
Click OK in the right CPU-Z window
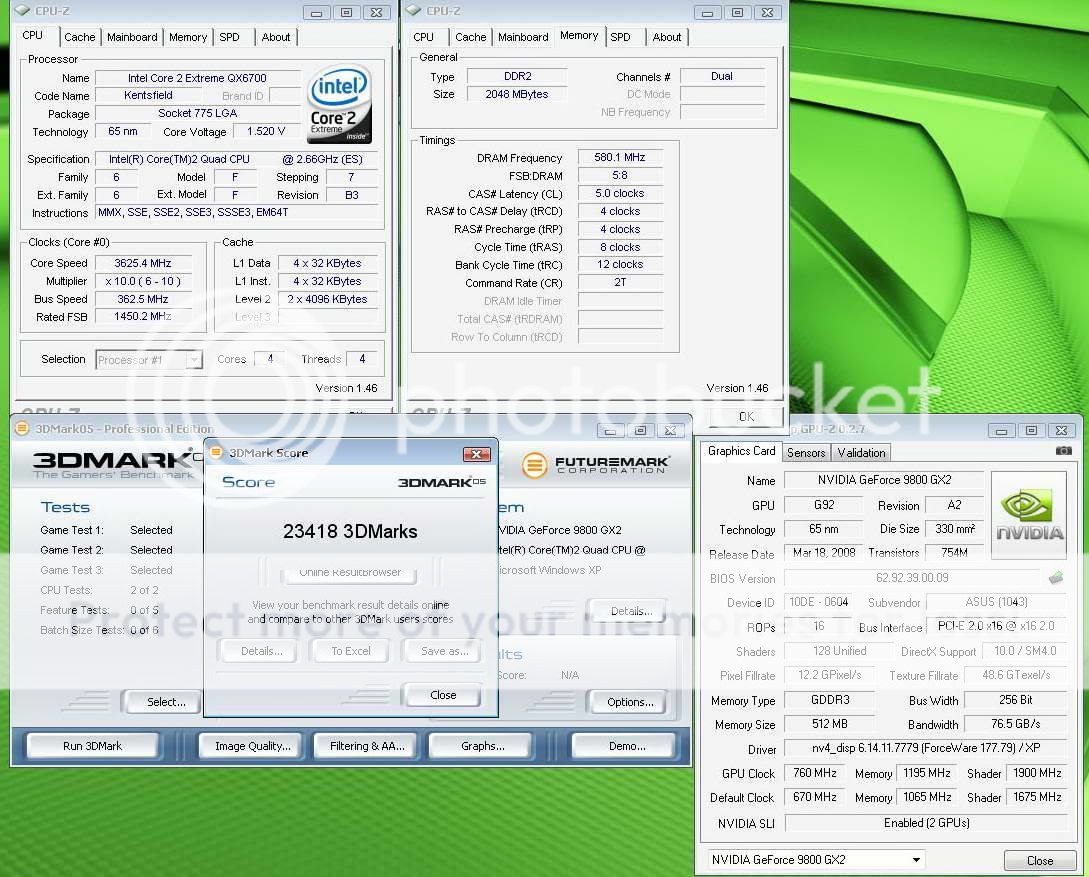746,417
